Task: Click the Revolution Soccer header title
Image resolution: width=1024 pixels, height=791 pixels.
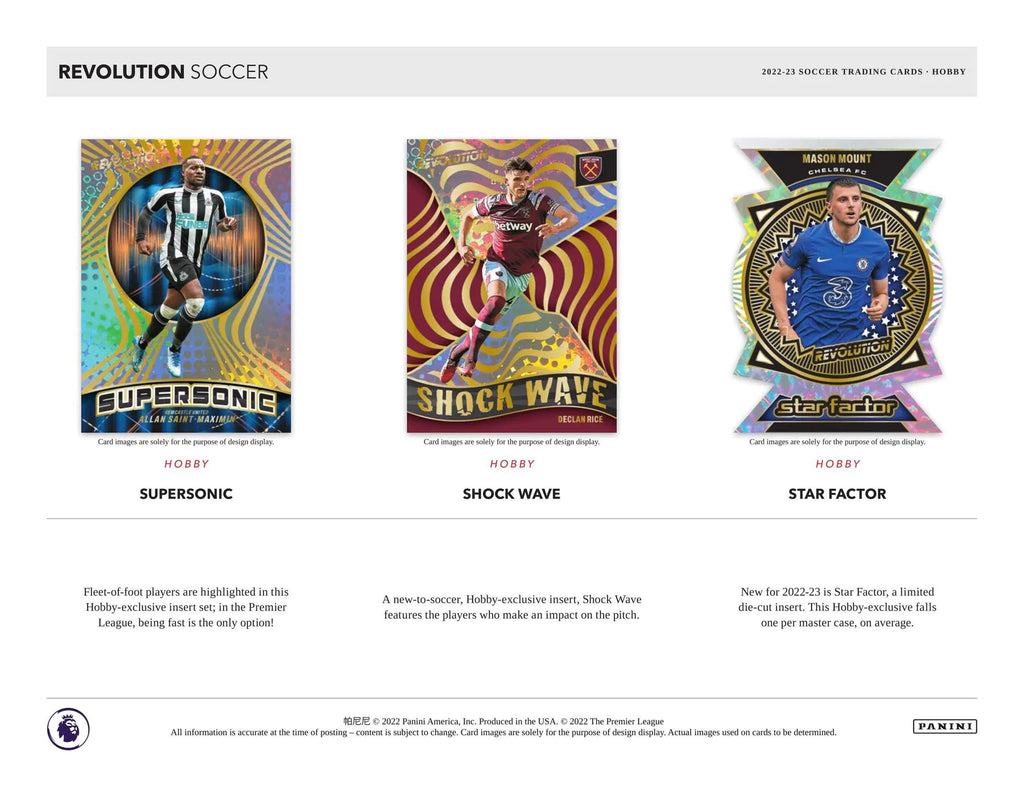Action: [163, 72]
